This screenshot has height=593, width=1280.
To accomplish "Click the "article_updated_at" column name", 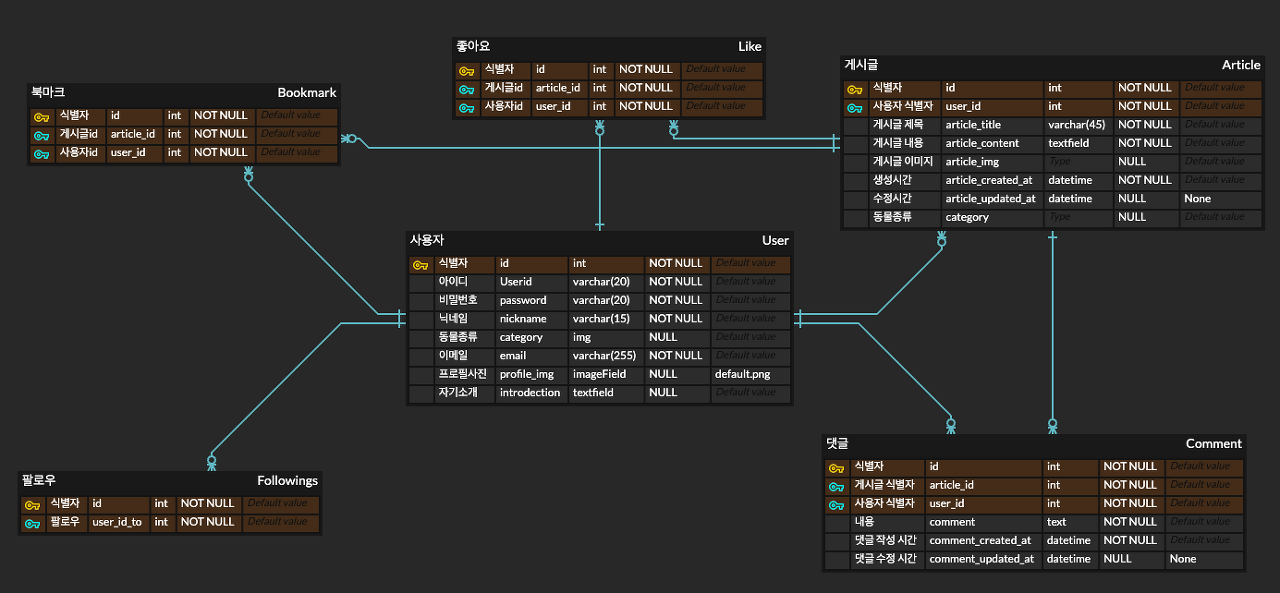I will (x=990, y=199).
